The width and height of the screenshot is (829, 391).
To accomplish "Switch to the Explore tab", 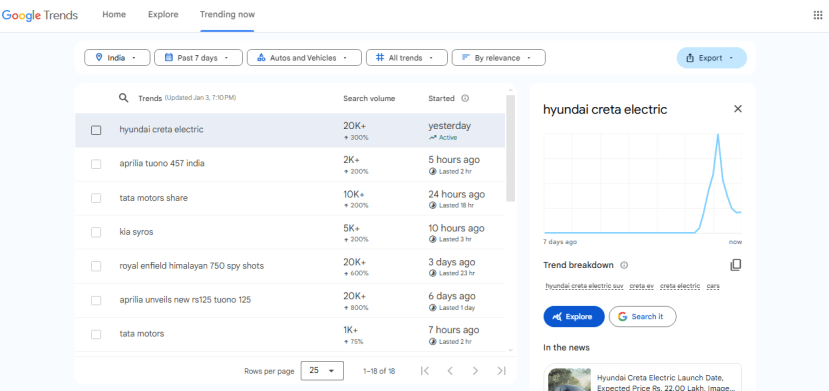I will (x=163, y=15).
